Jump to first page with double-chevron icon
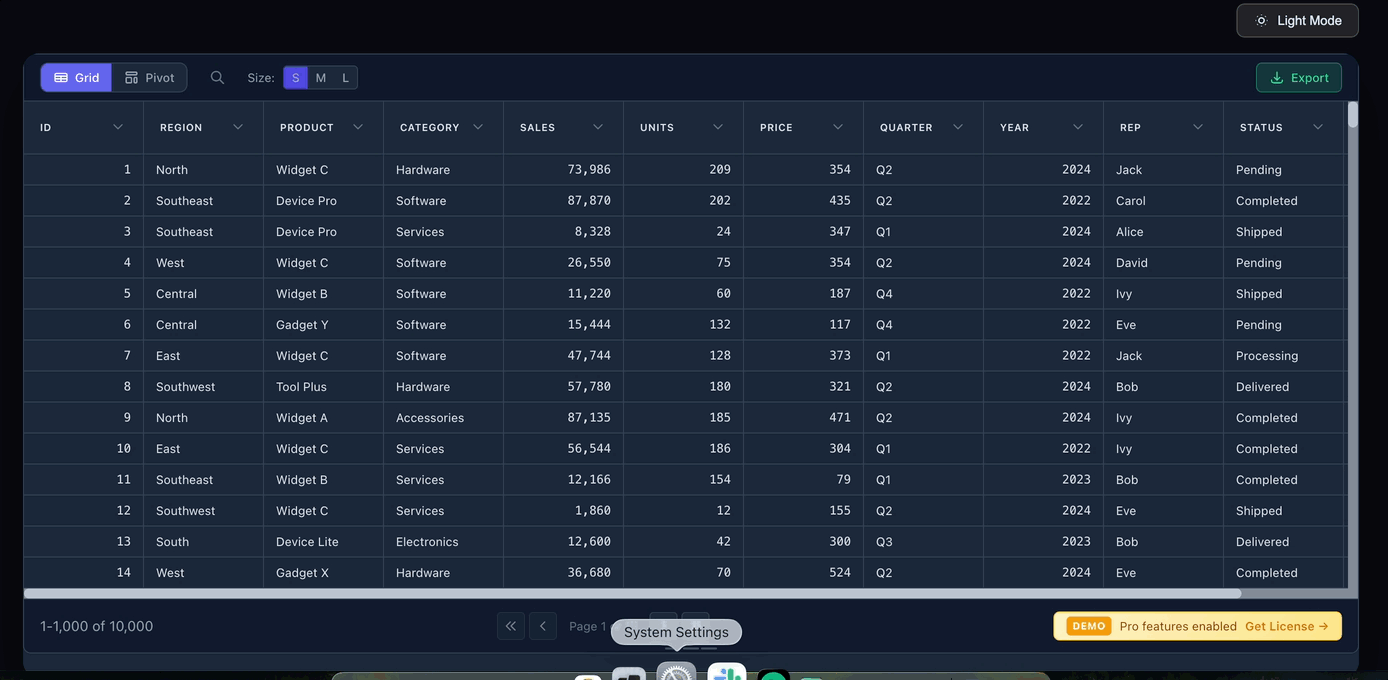 tap(510, 626)
